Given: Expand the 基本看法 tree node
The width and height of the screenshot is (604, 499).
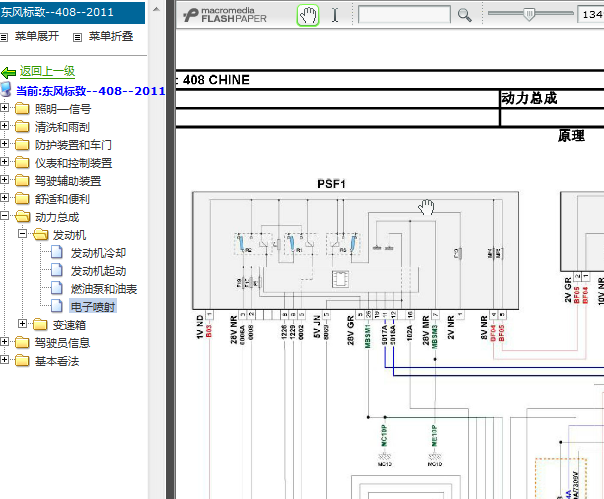Looking at the screenshot, I should 4,360.
